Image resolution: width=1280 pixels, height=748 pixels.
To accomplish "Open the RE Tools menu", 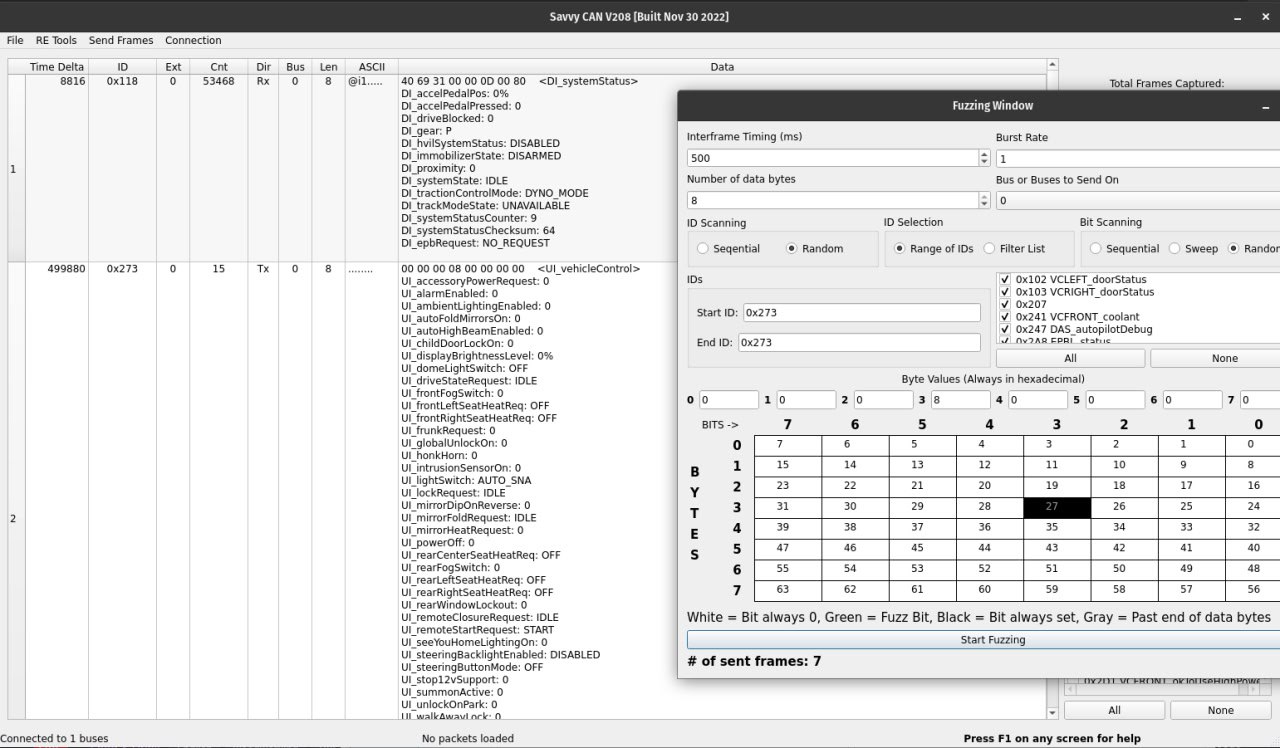I will [56, 41].
